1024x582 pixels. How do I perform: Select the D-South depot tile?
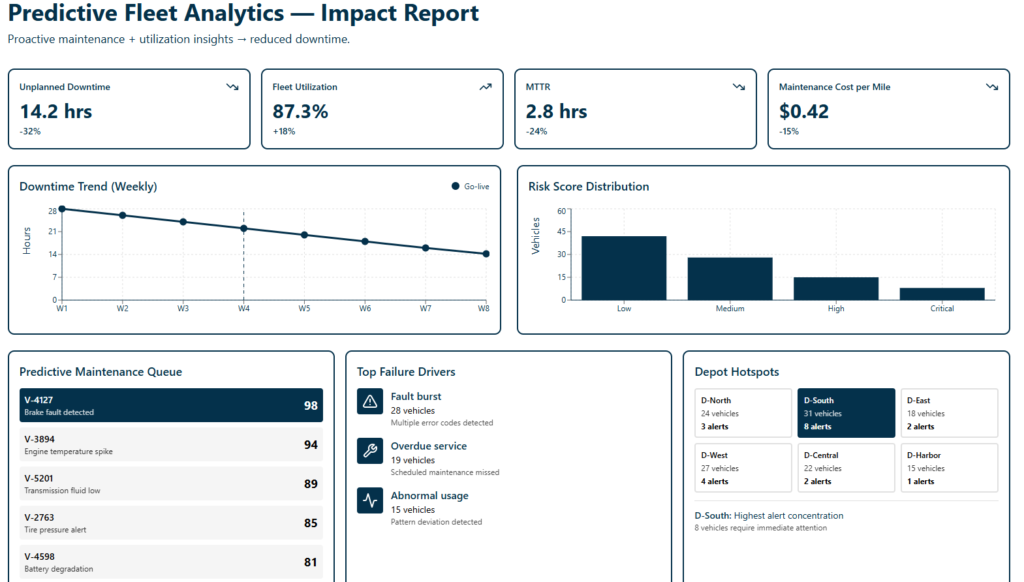pyautogui.click(x=845, y=413)
